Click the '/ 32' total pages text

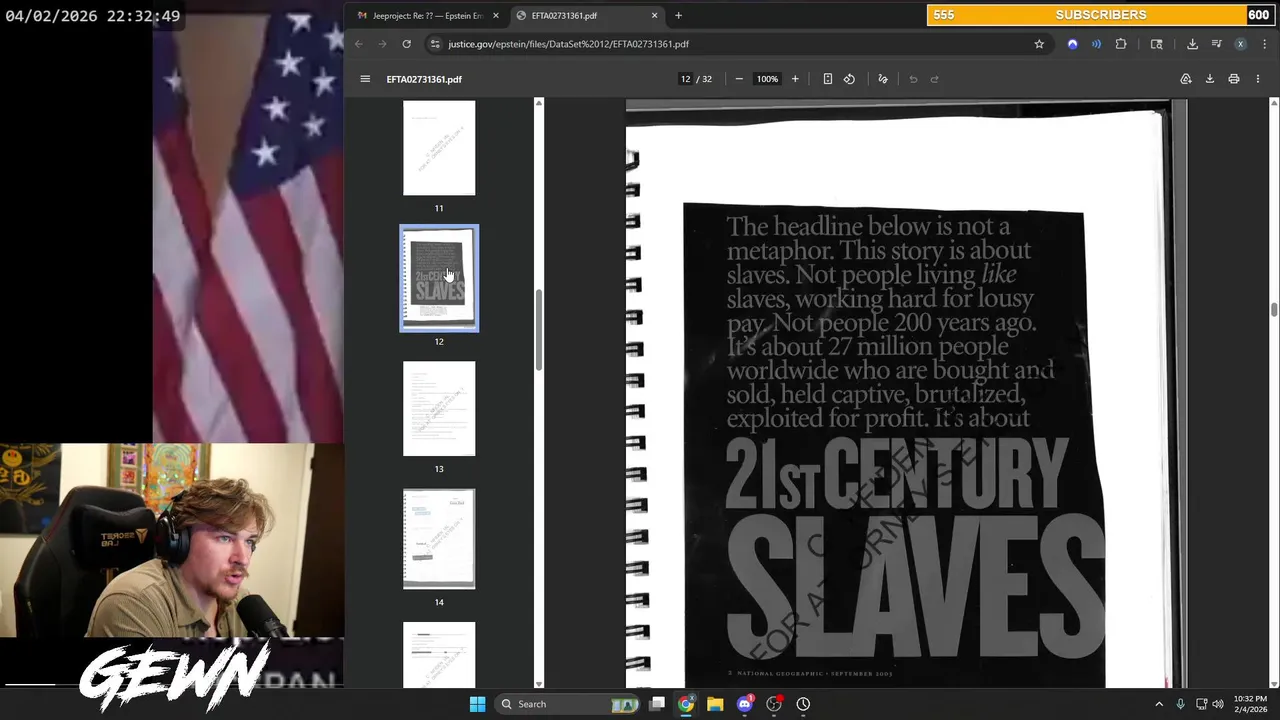pyautogui.click(x=706, y=79)
